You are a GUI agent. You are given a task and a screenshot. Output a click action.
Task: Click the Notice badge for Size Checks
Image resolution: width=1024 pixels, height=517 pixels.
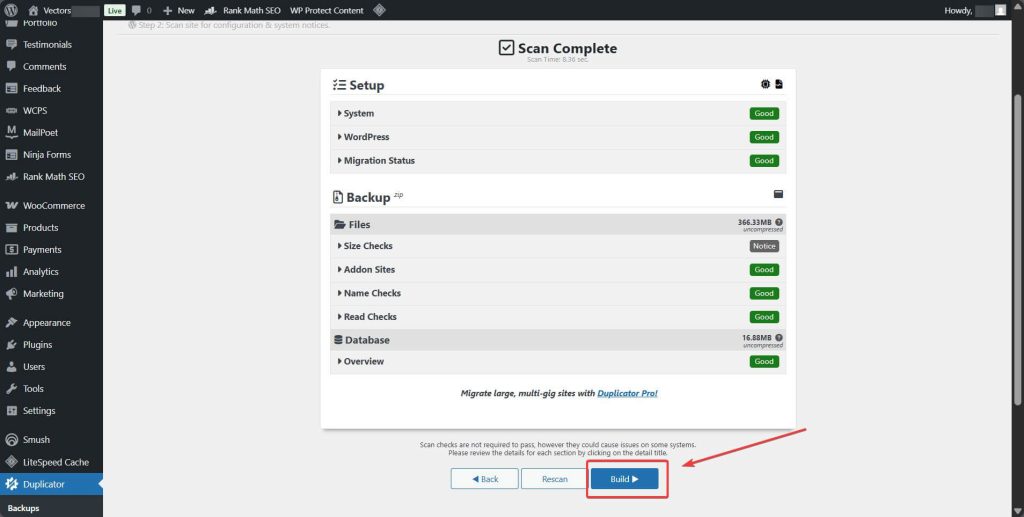764,246
